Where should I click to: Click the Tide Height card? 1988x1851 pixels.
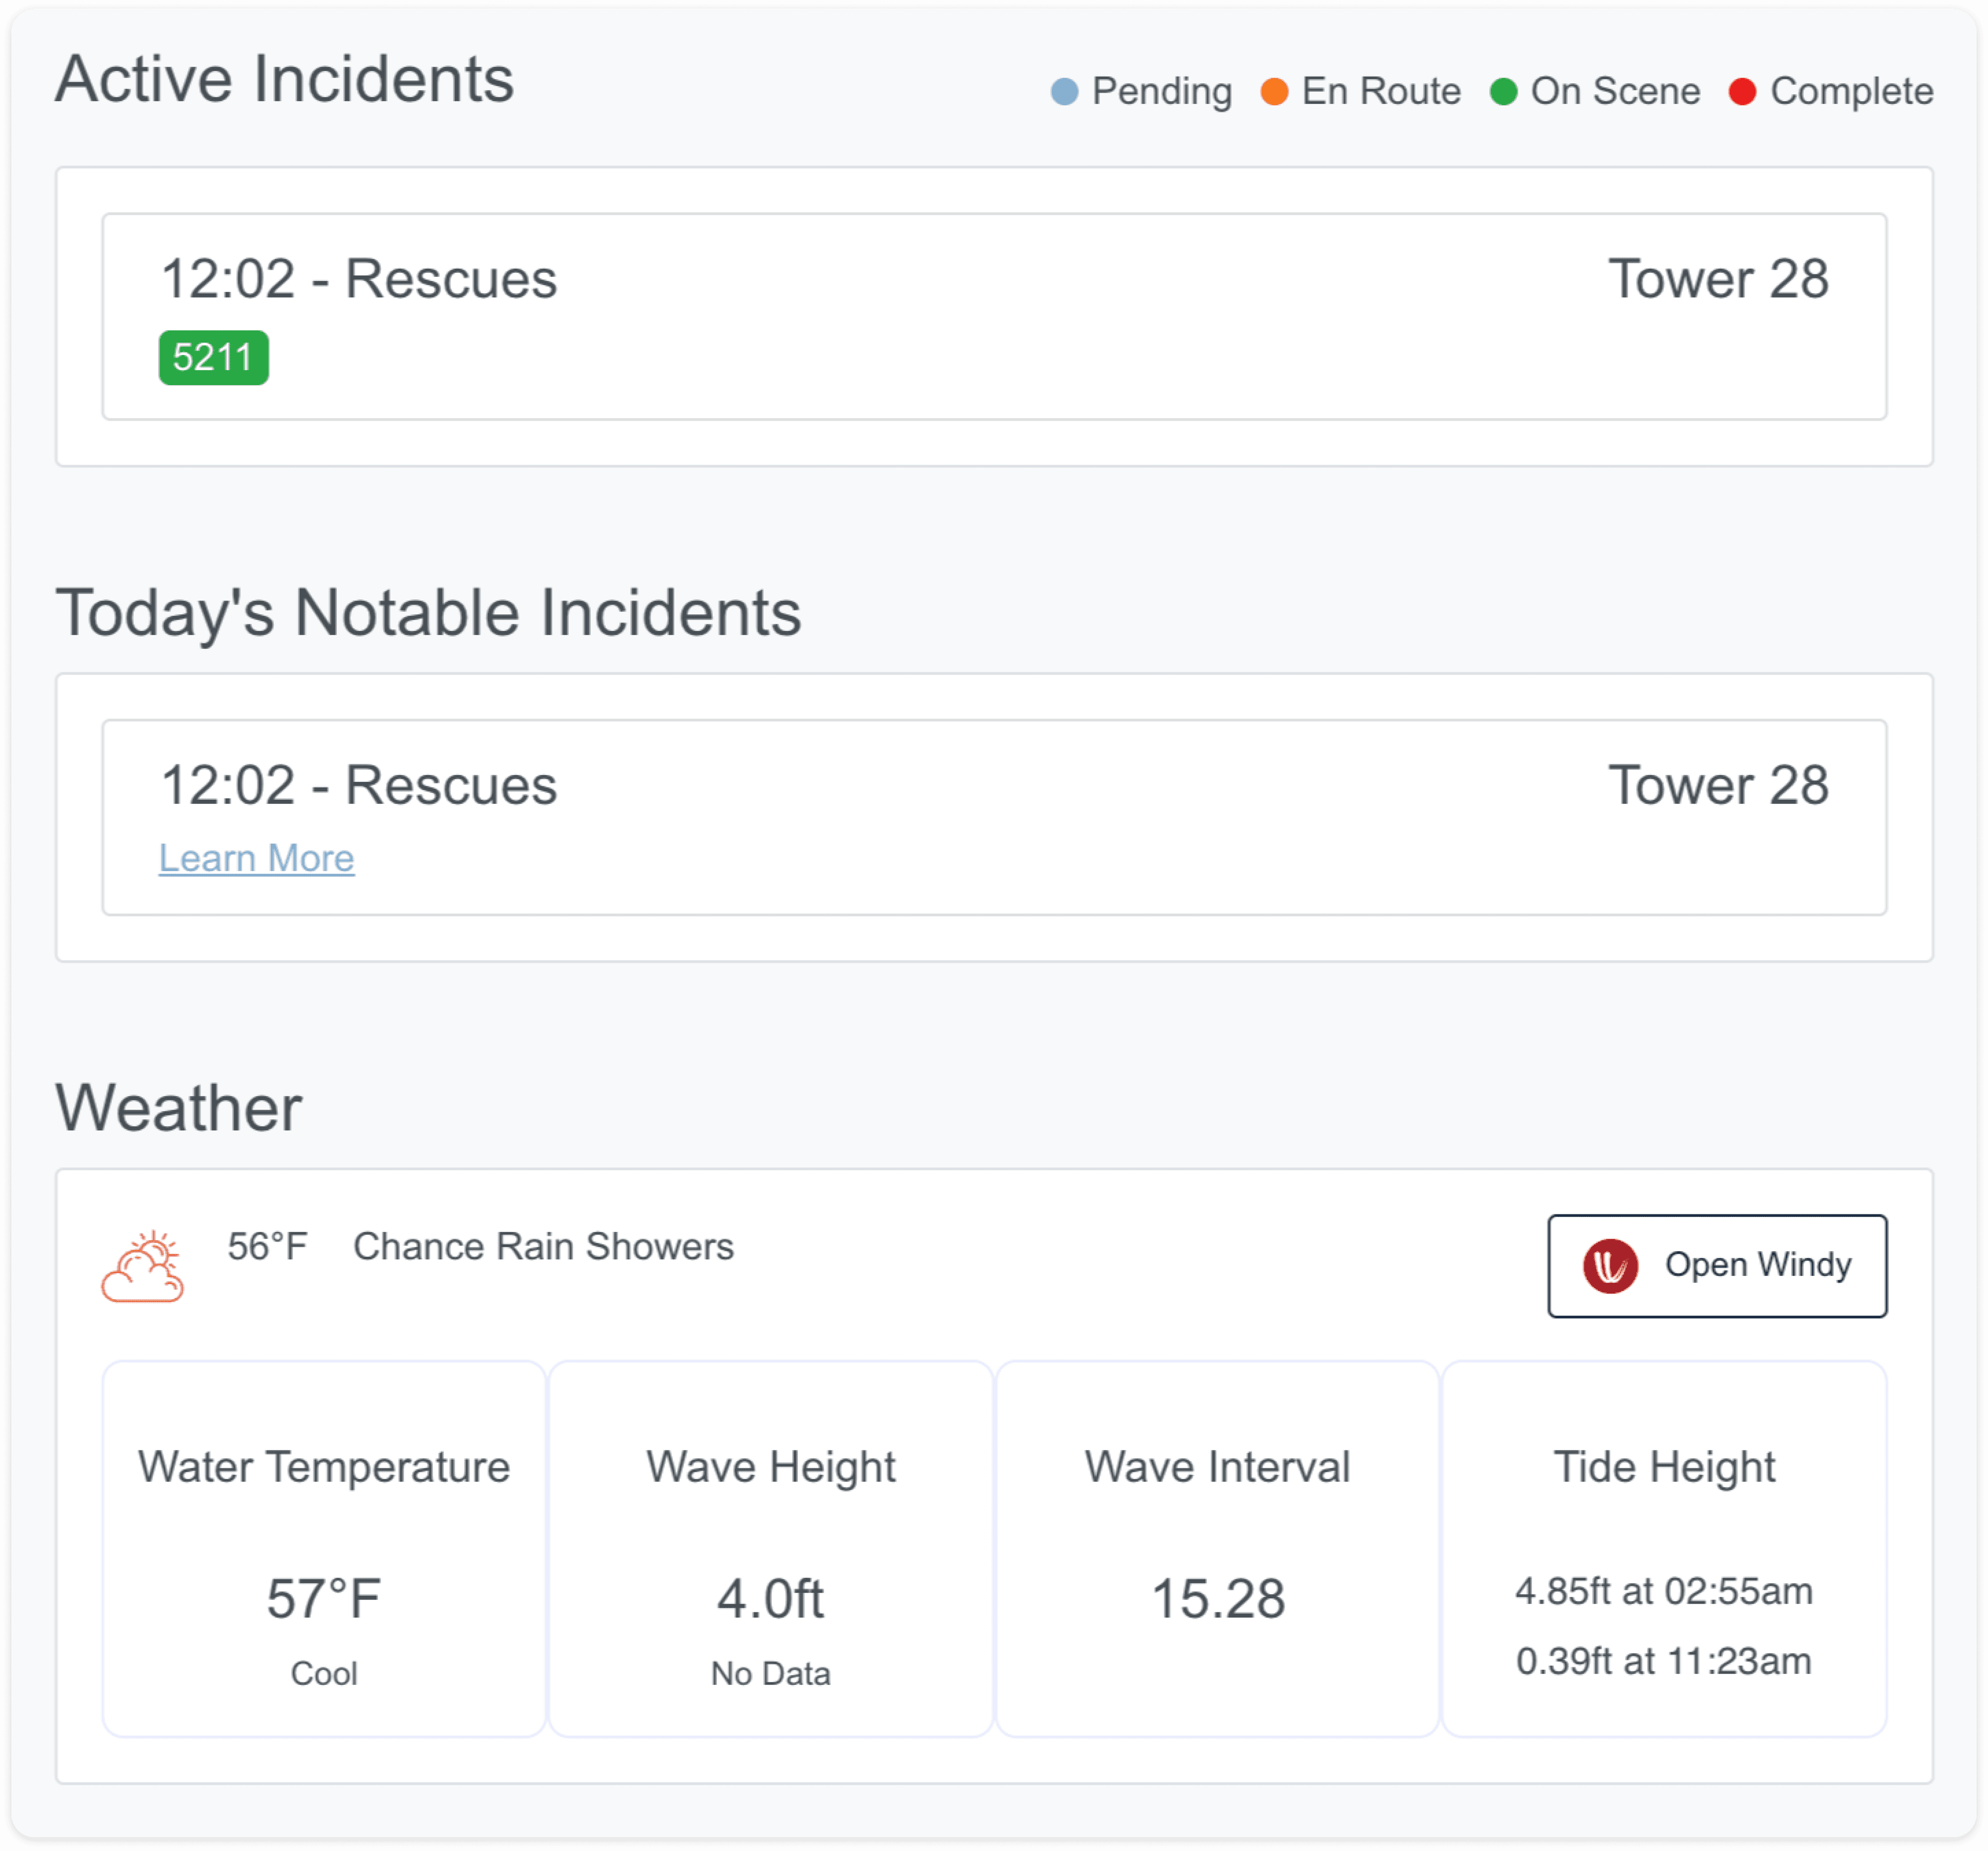[1664, 1549]
